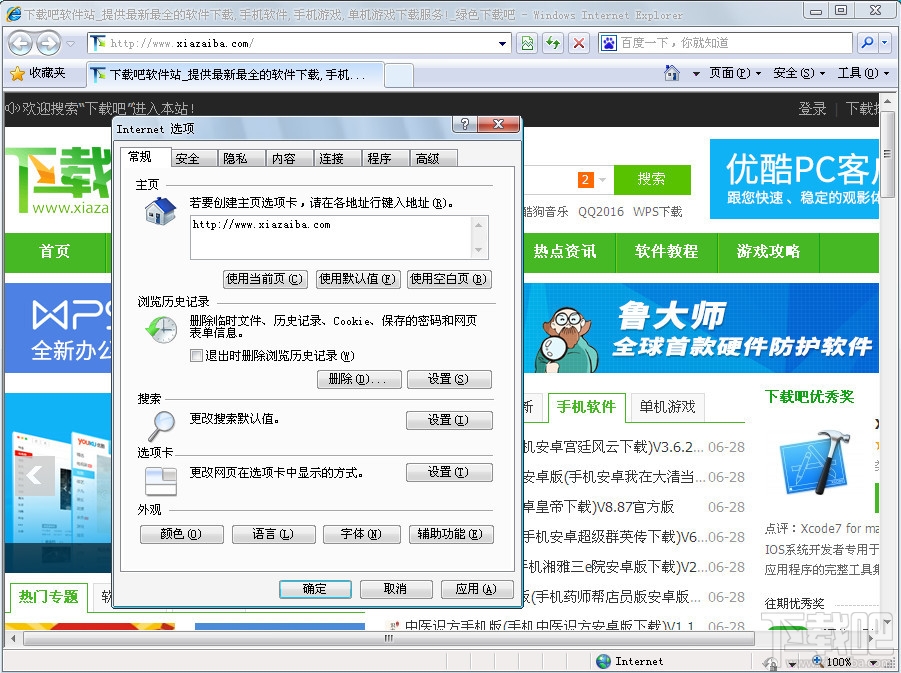Image resolution: width=901 pixels, height=673 pixels.
Task: Refresh the current page
Action: [551, 43]
